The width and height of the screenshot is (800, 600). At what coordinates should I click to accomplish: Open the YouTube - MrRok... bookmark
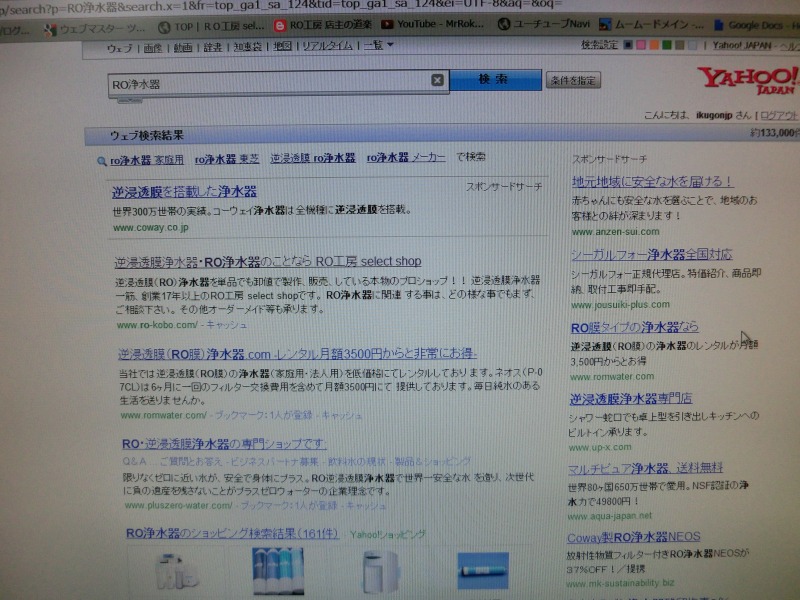[x=433, y=24]
